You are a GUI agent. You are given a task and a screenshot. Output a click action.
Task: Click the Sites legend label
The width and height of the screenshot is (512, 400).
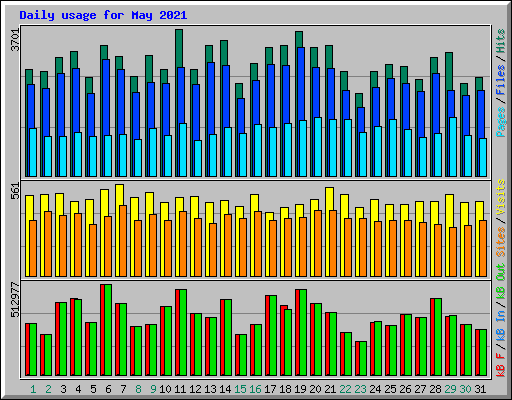[x=501, y=241]
